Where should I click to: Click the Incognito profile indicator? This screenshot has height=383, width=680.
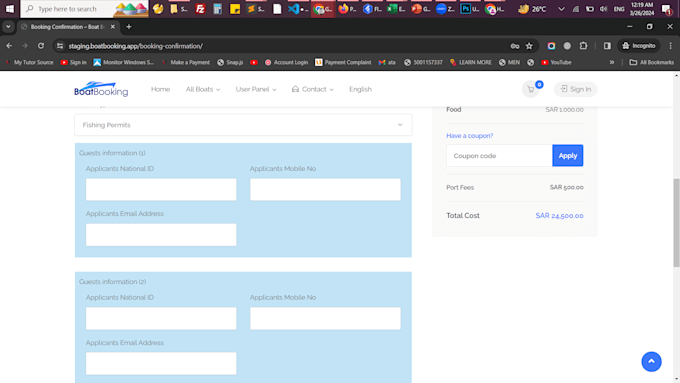[639, 46]
